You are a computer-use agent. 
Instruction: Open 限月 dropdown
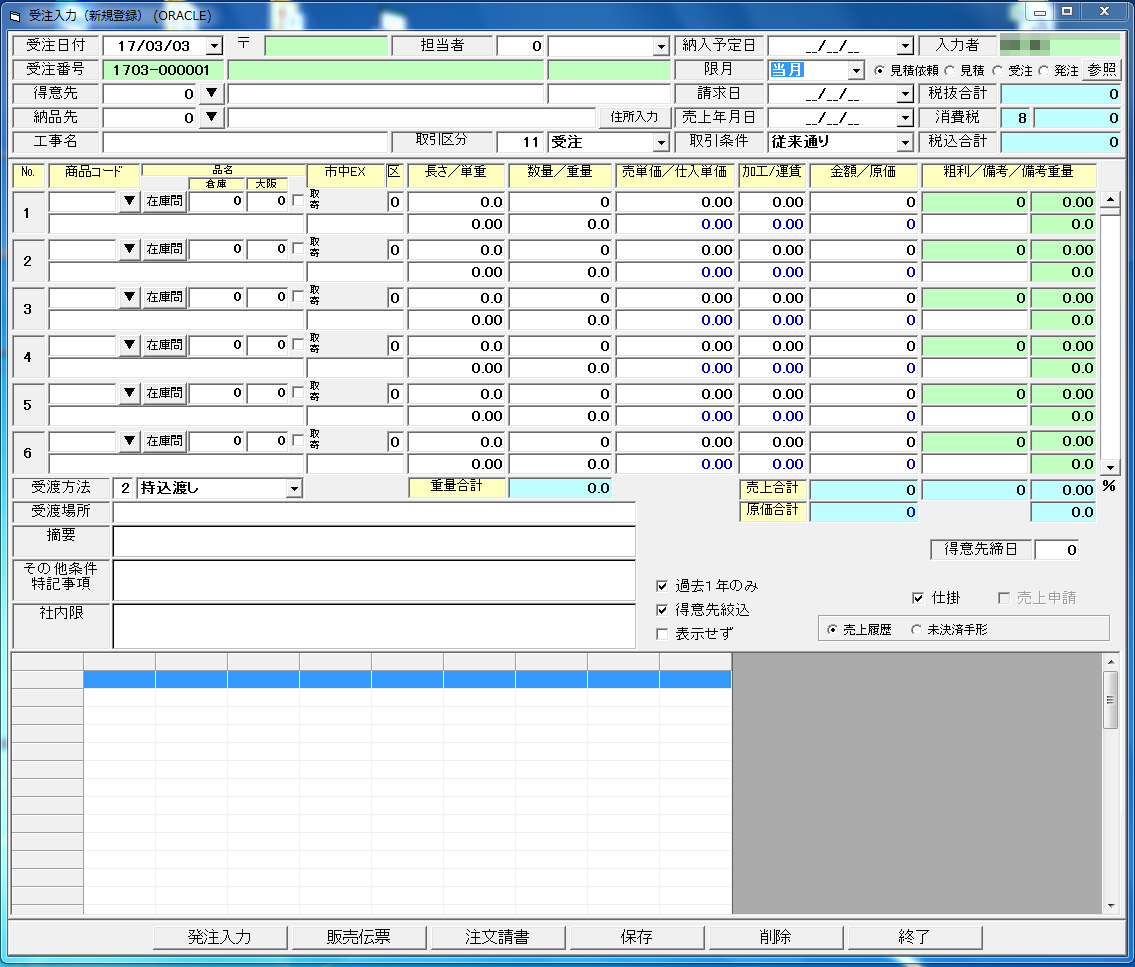856,70
